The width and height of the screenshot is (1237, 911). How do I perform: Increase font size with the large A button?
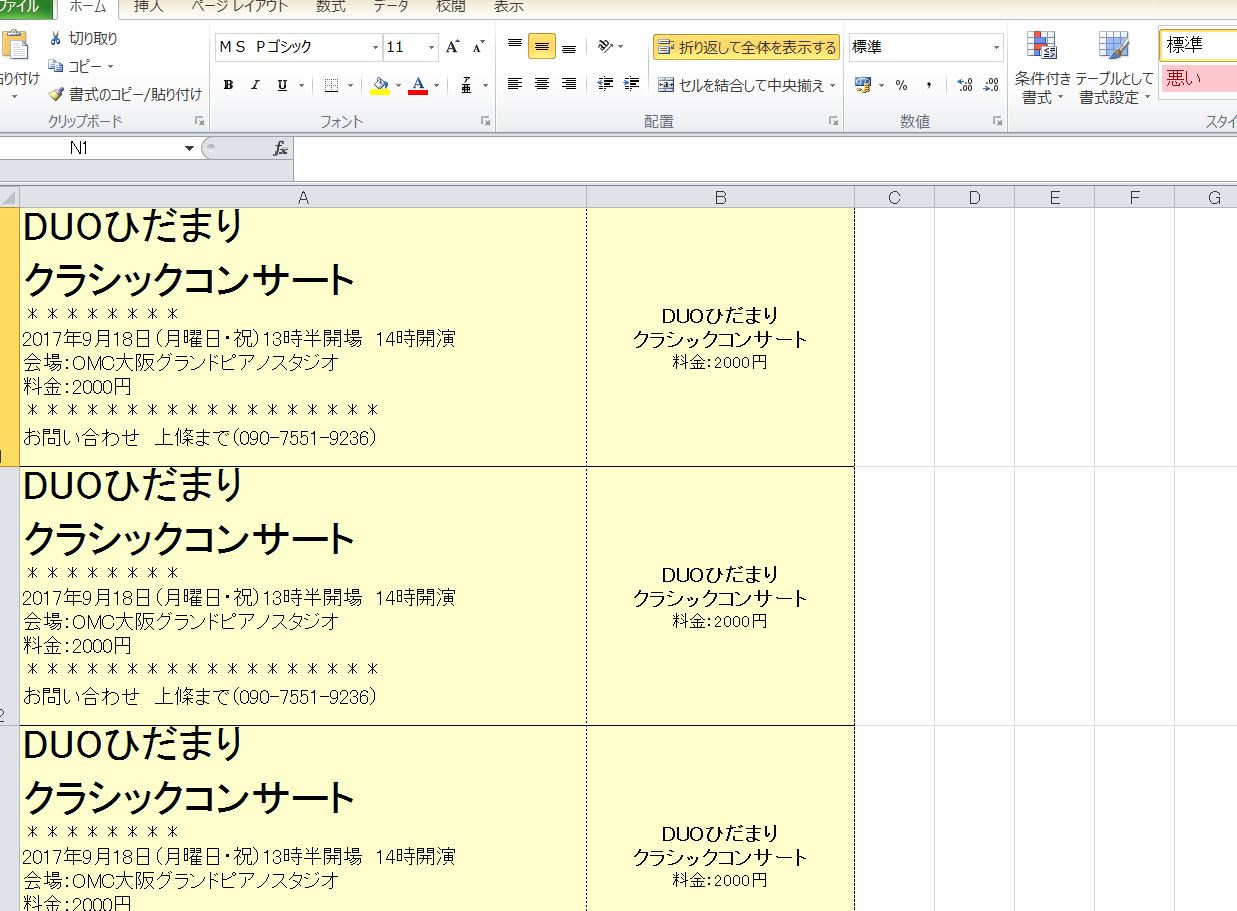point(453,47)
